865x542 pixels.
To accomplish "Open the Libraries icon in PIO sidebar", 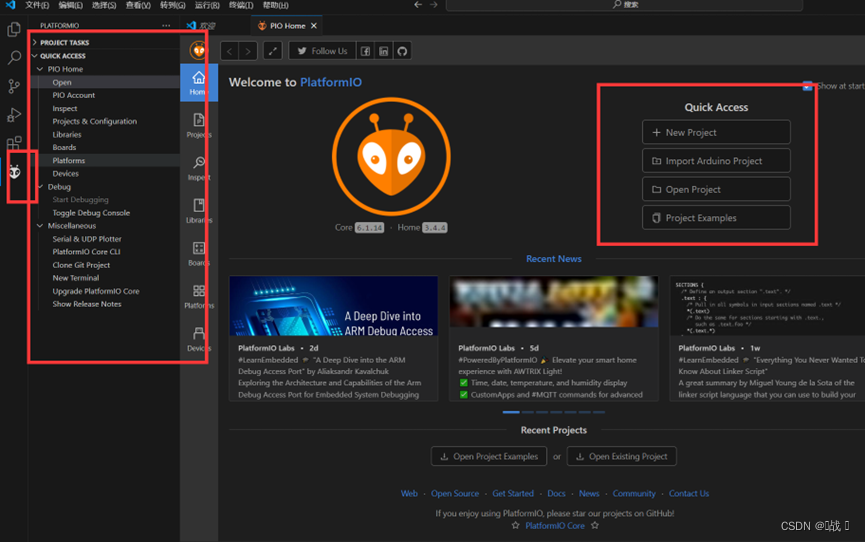I will (x=199, y=210).
